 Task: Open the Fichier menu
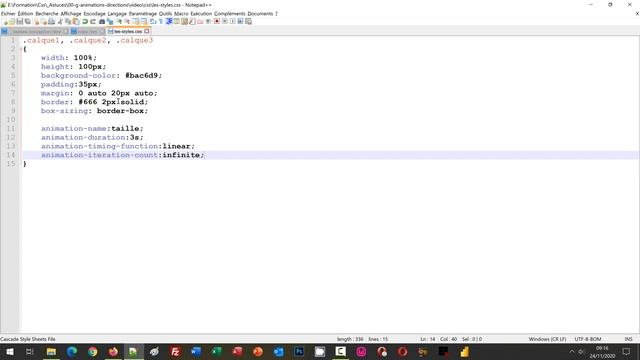tap(8, 13)
